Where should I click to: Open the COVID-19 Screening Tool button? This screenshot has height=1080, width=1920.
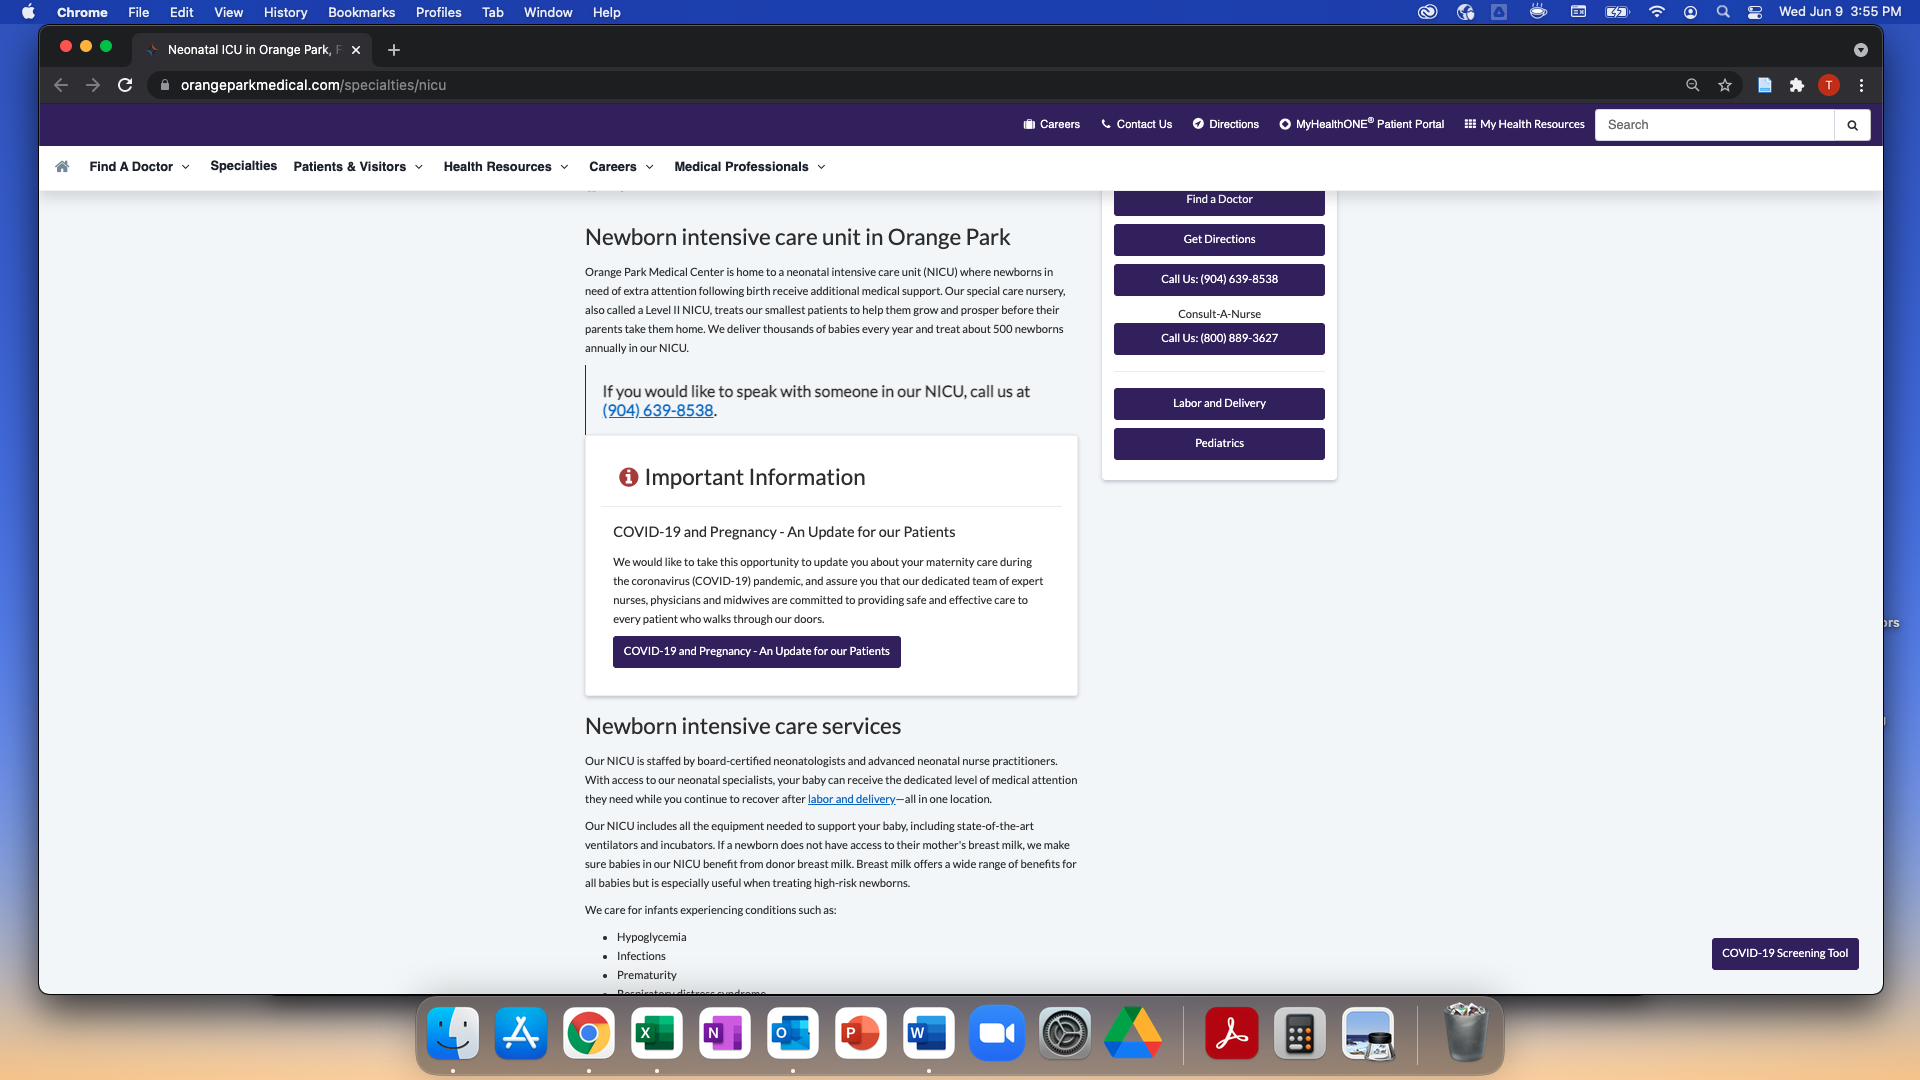click(1784, 954)
